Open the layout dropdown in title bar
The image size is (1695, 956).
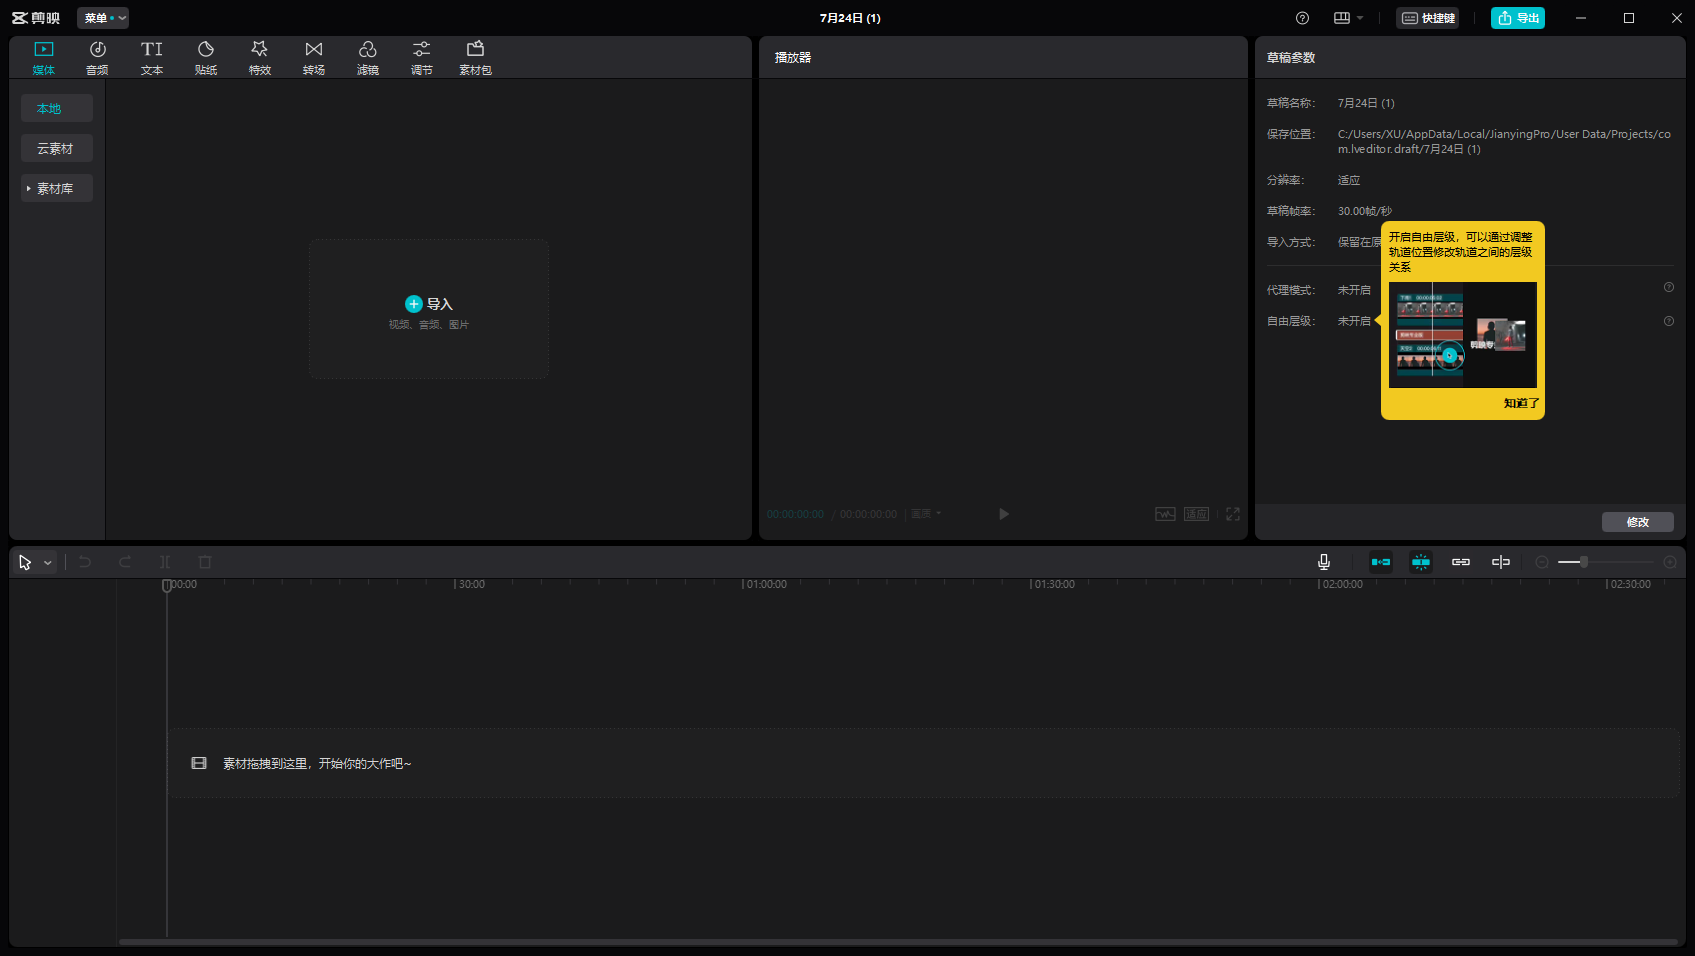(x=1348, y=18)
